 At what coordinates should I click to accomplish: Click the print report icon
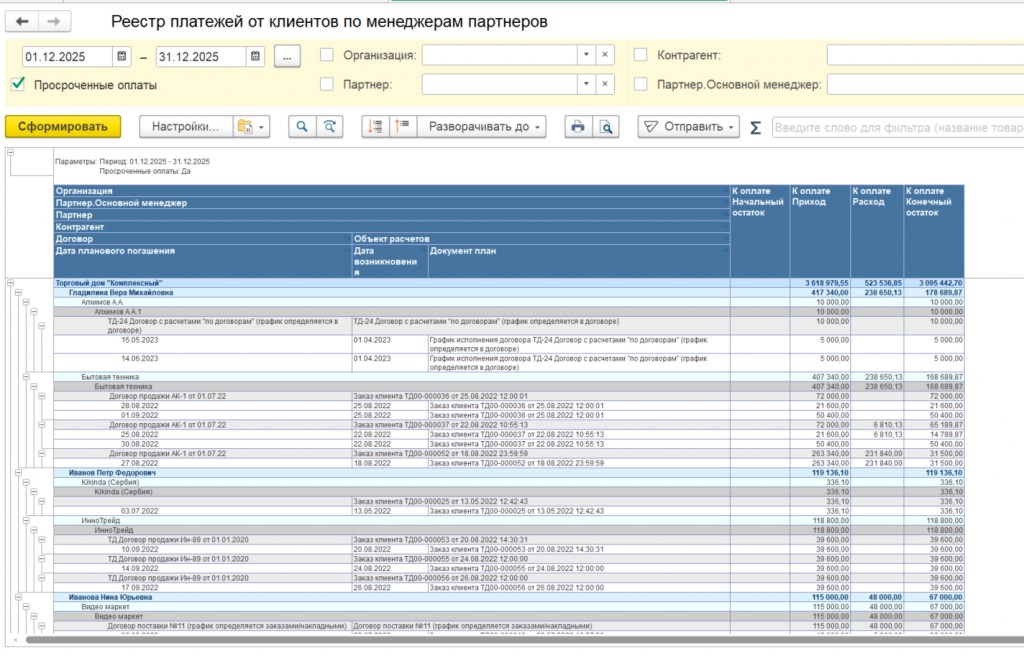(x=577, y=127)
